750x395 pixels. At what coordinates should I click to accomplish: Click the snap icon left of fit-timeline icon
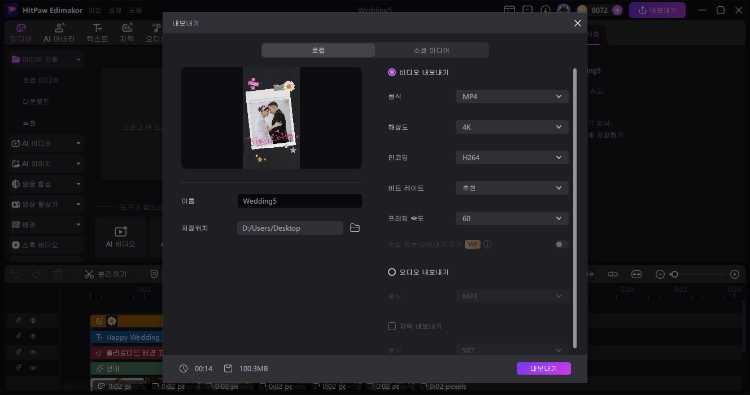click(x=613, y=274)
